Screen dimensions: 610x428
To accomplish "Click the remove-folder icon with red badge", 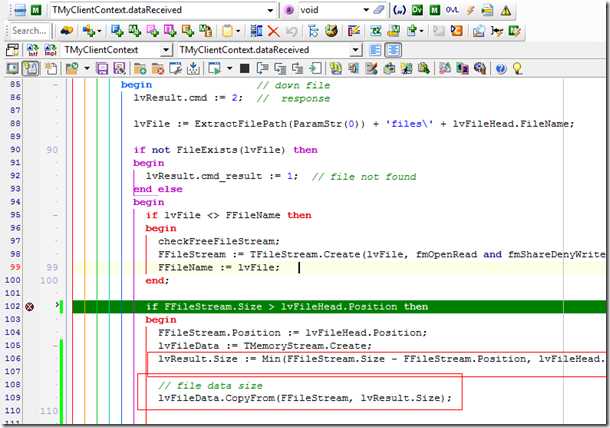I will pos(158,69).
